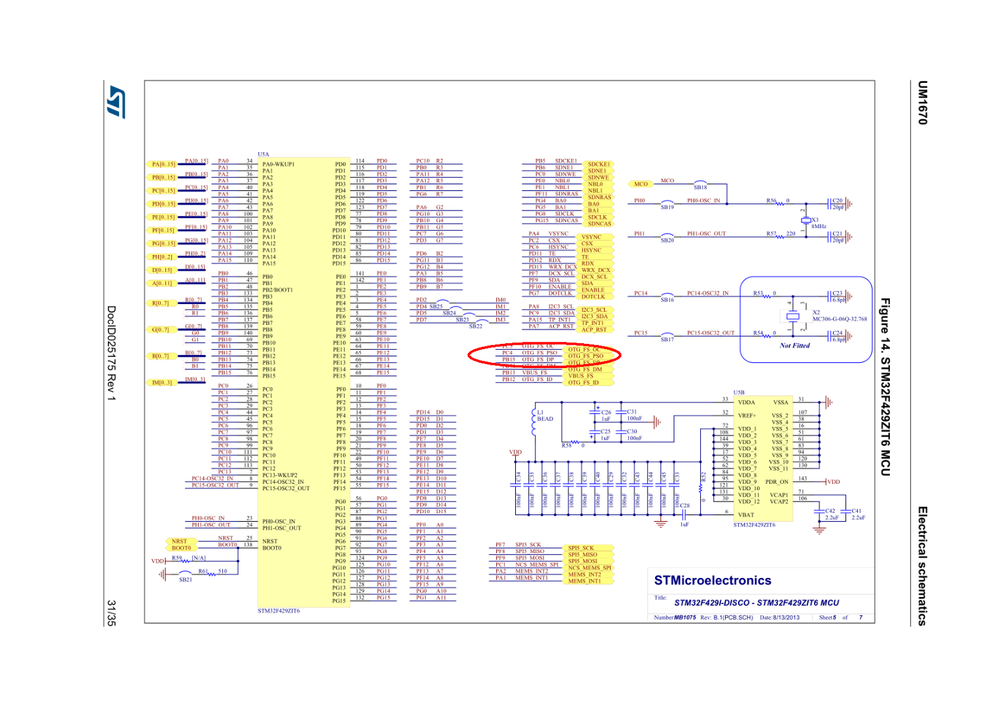Click the U5A component designator
The image size is (999, 706).
pos(263,154)
